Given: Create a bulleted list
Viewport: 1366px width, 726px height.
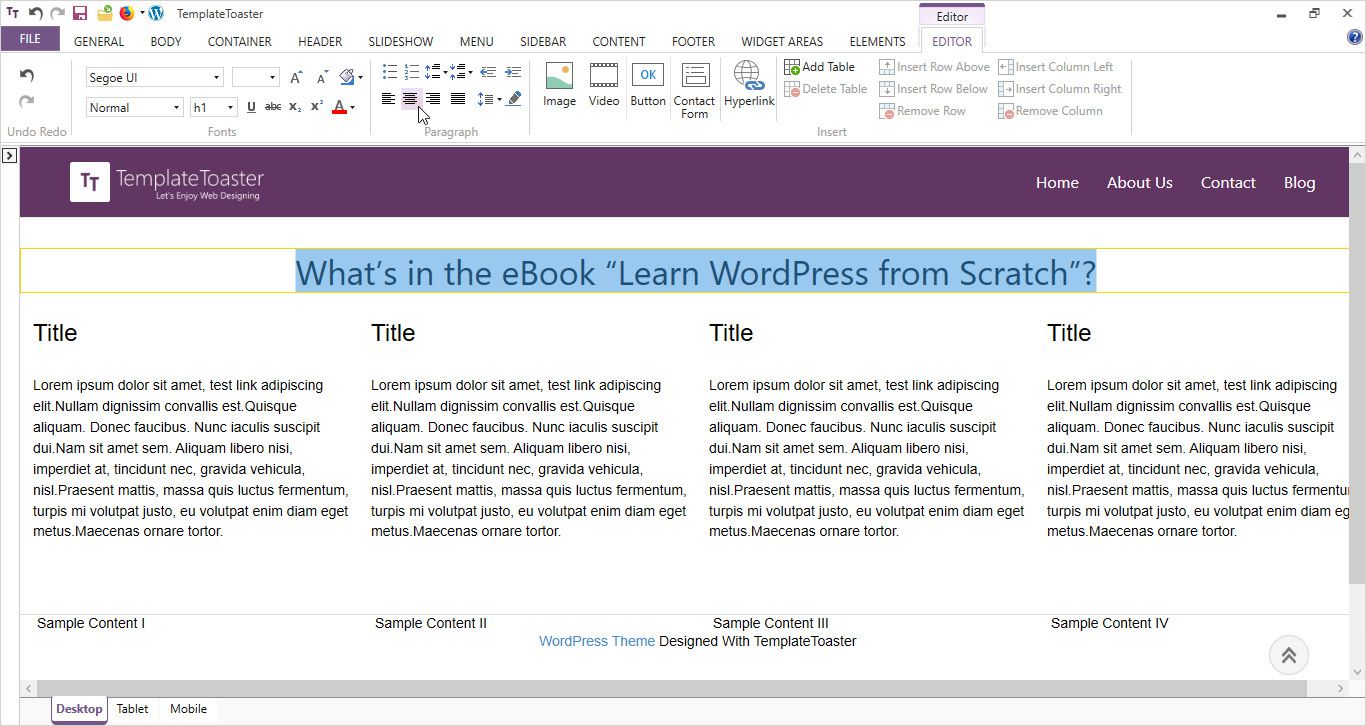Looking at the screenshot, I should (389, 73).
